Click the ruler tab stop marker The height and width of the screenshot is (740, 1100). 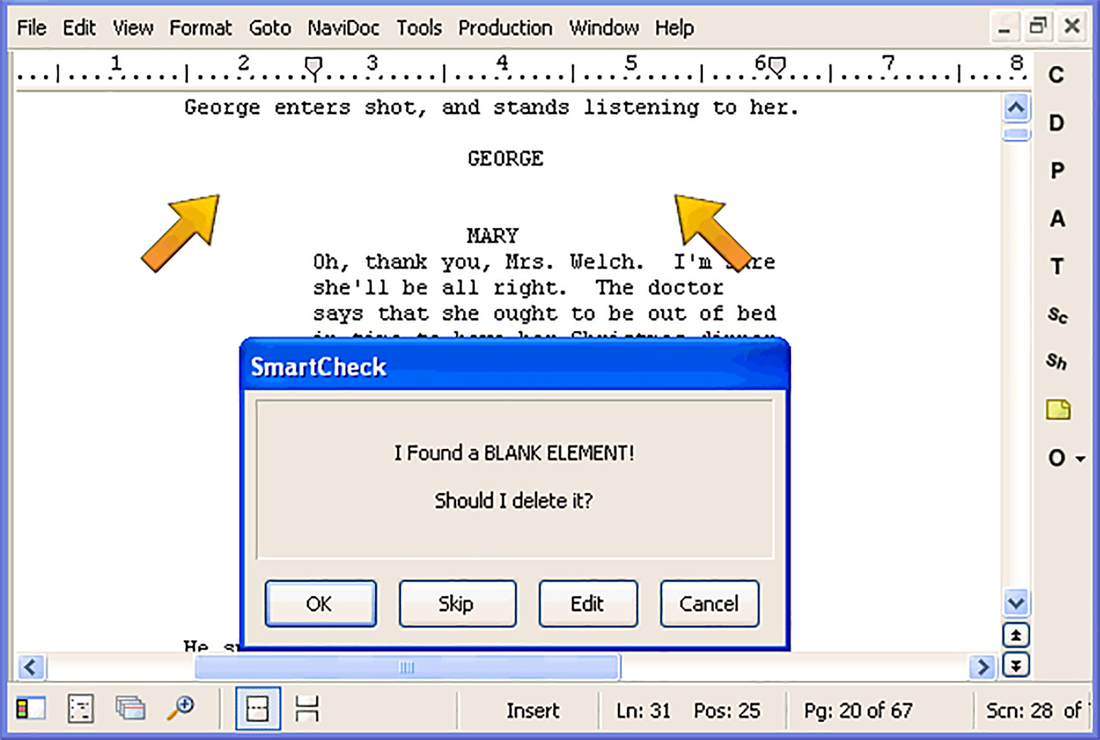click(x=313, y=64)
